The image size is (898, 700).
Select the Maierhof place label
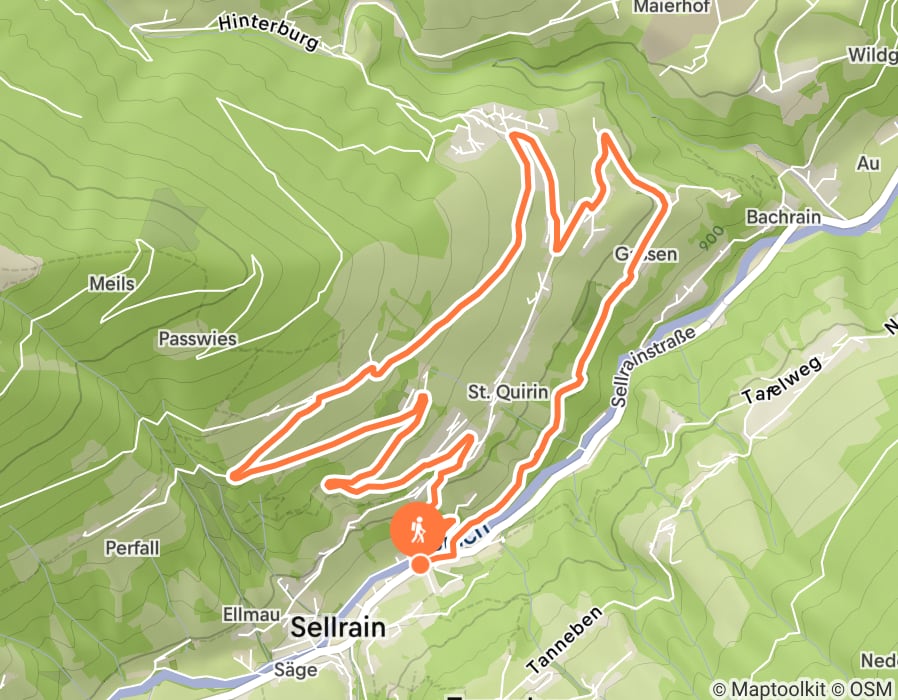[671, 7]
